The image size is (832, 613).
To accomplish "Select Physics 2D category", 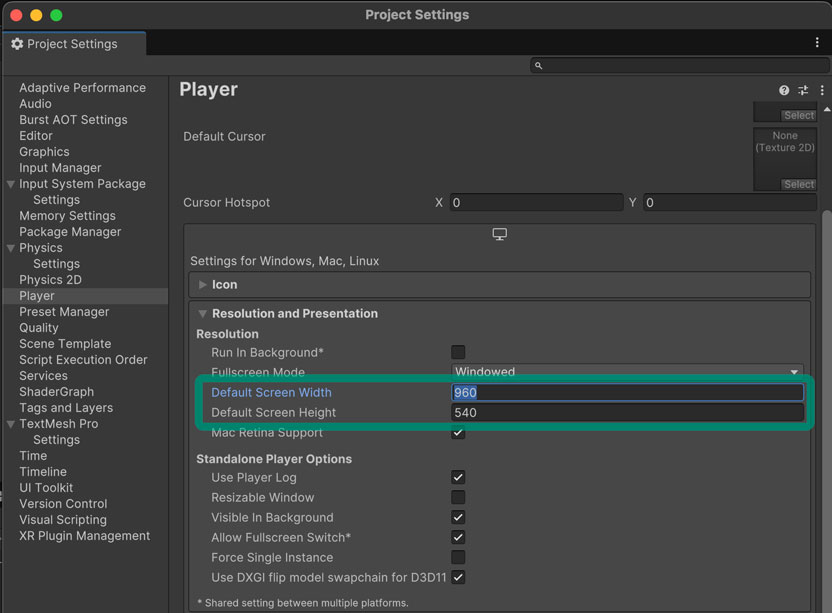I will point(50,280).
